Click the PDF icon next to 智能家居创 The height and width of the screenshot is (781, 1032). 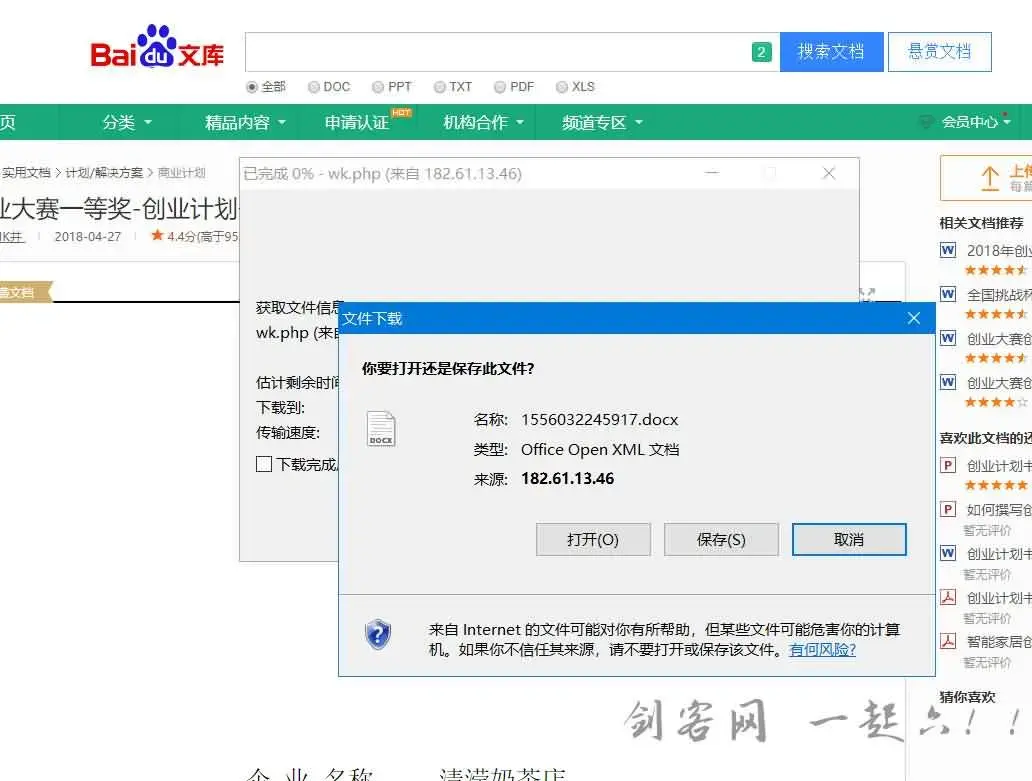click(948, 641)
